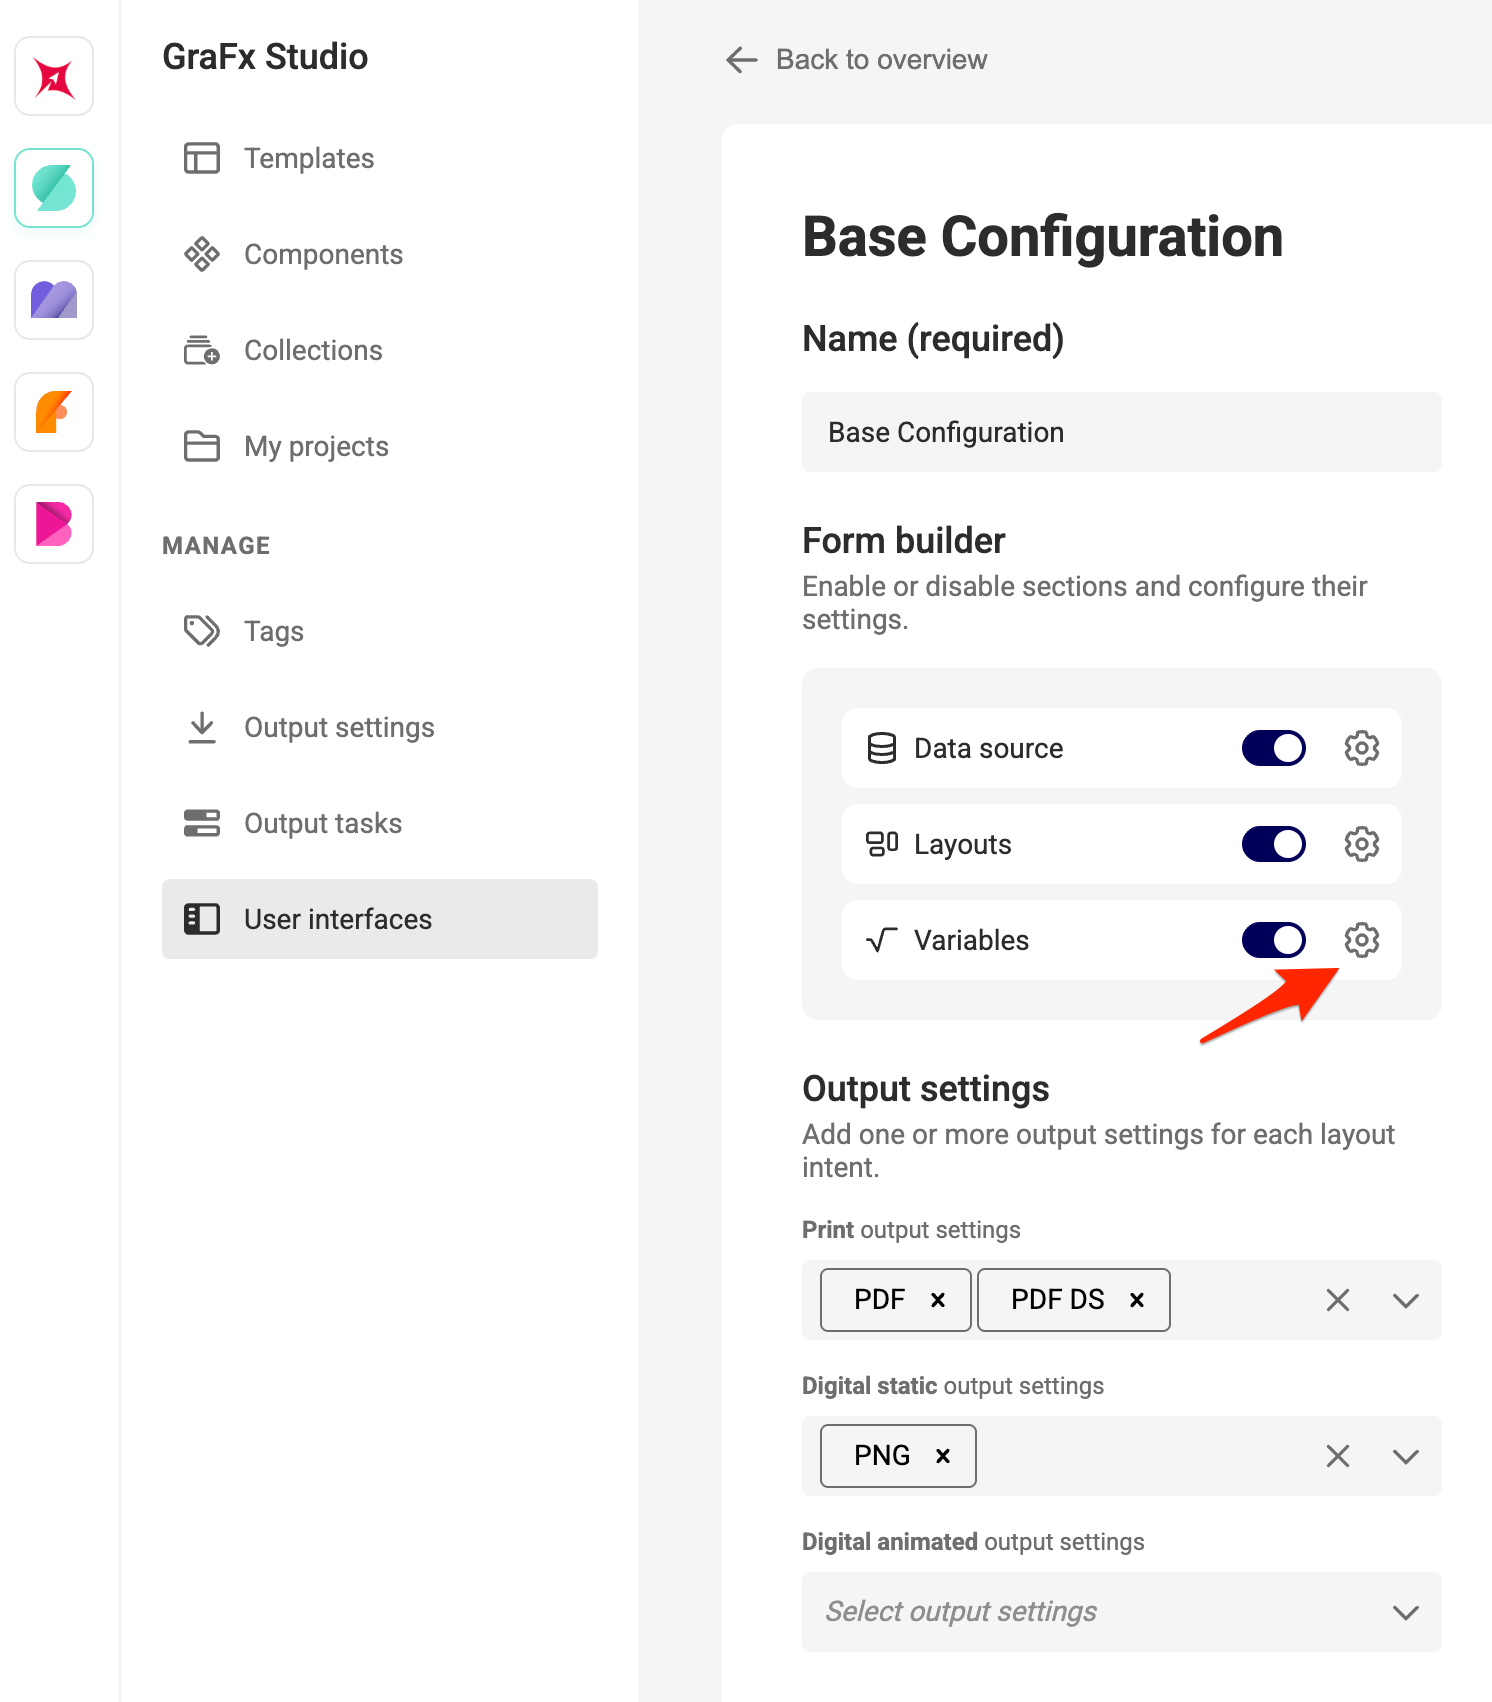Remove the PDF output tag
1492x1702 pixels.
point(938,1300)
